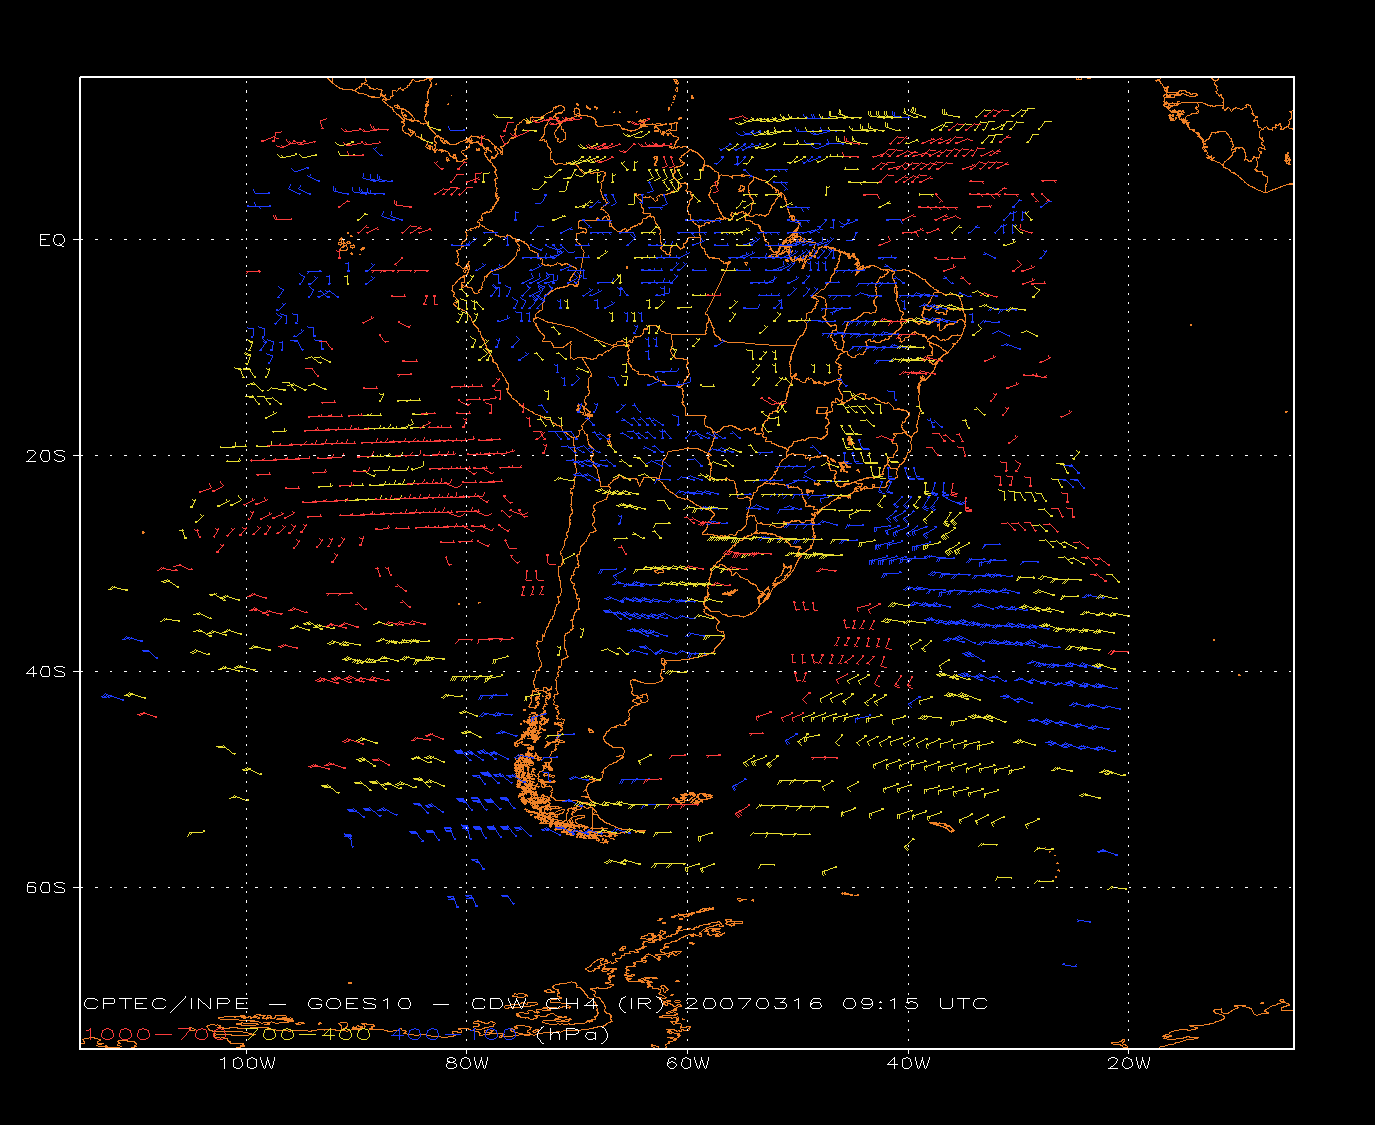
Task: Click the 'EQ' latitude label
Action: [x=52, y=240]
